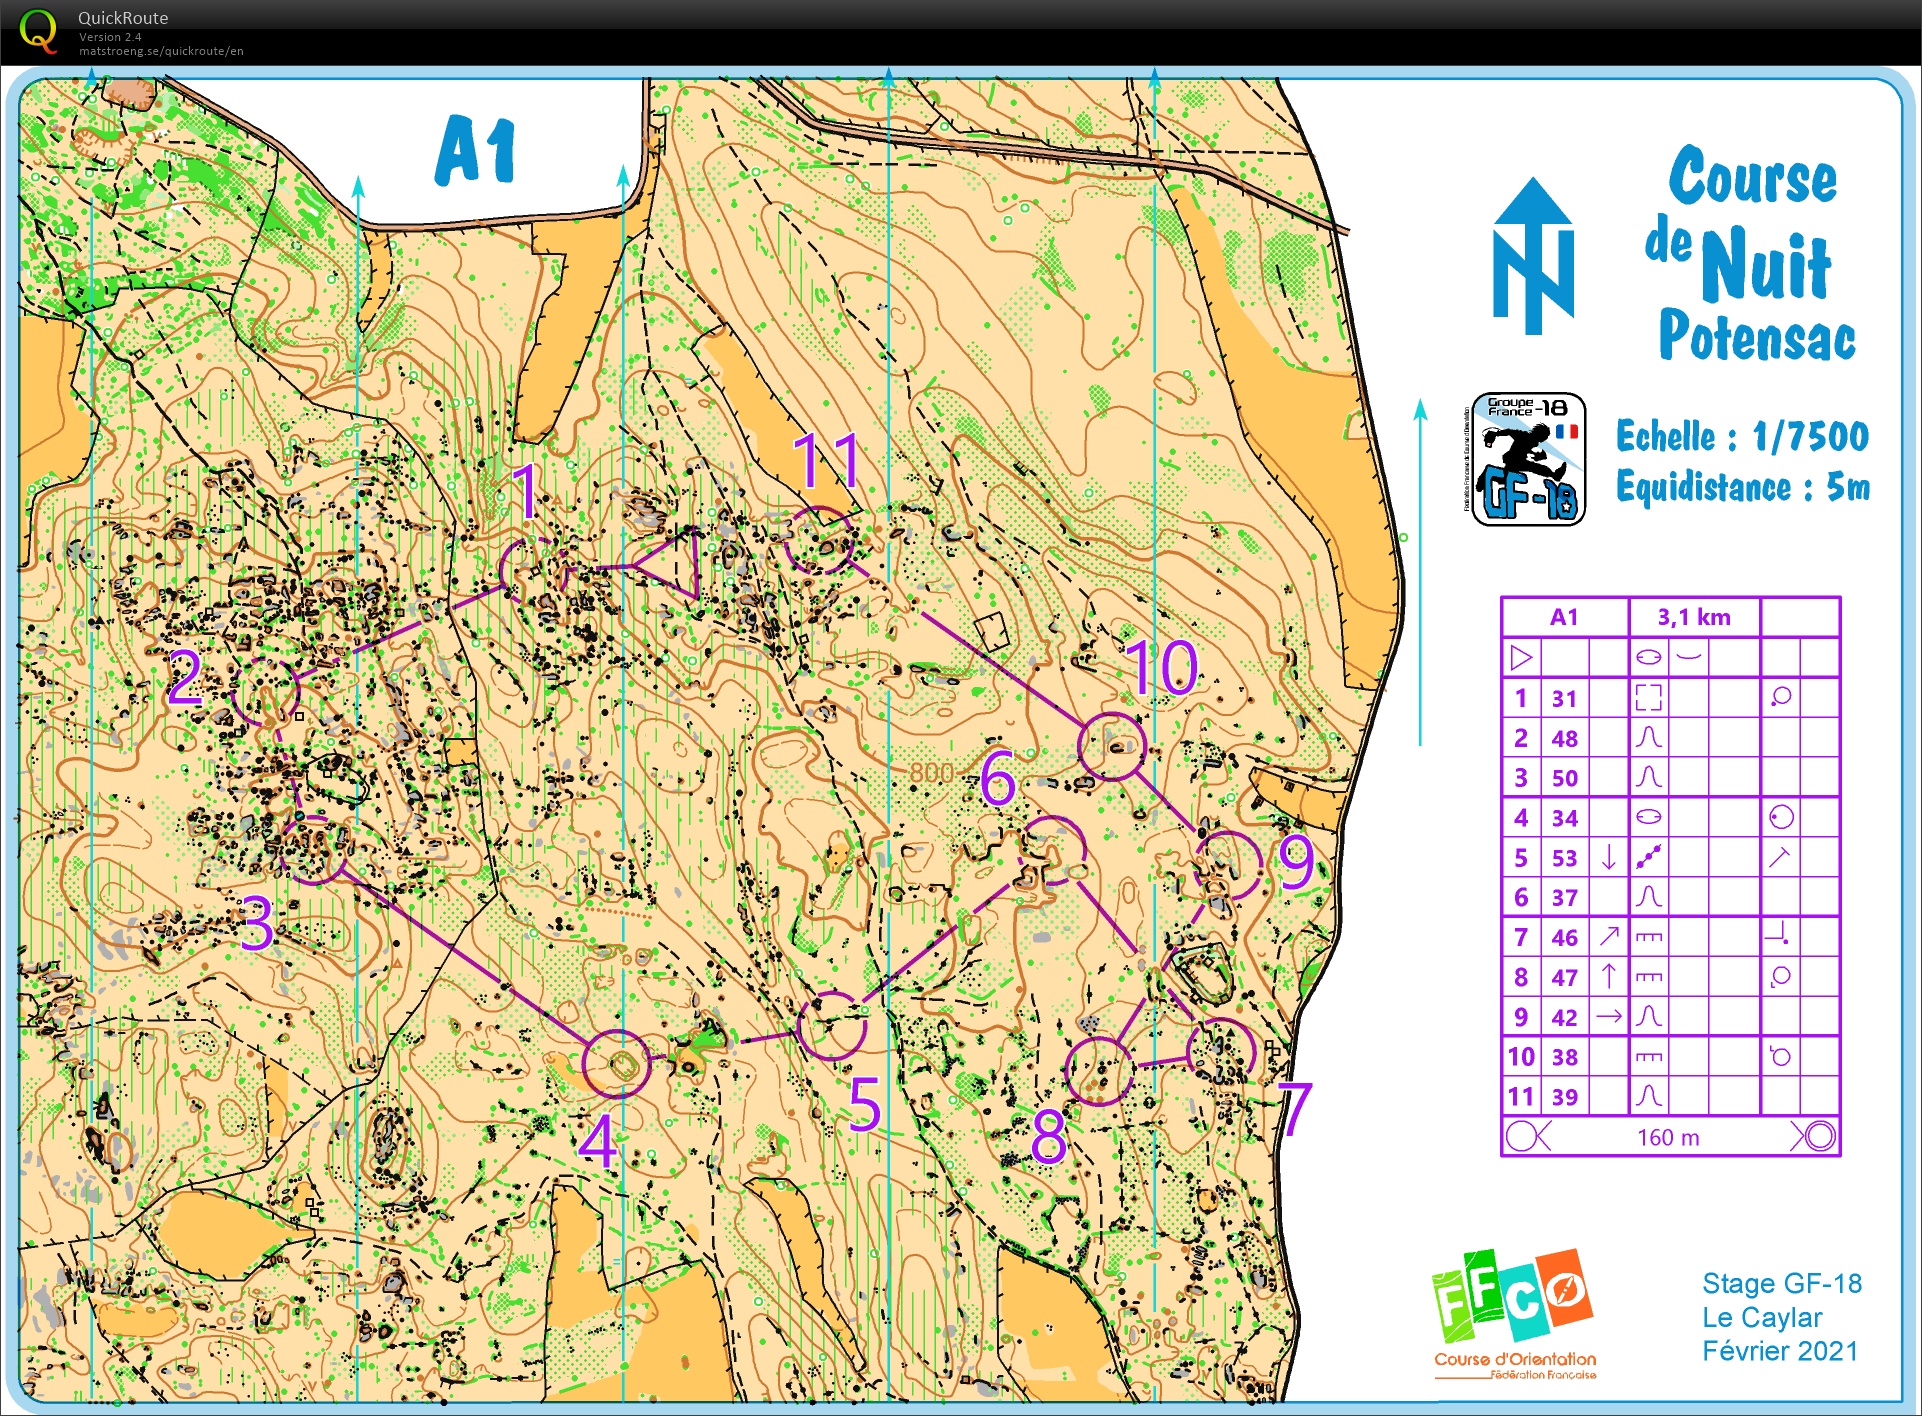Click the 800 contour elevation label
Image resolution: width=1922 pixels, height=1416 pixels.
pos(931,772)
